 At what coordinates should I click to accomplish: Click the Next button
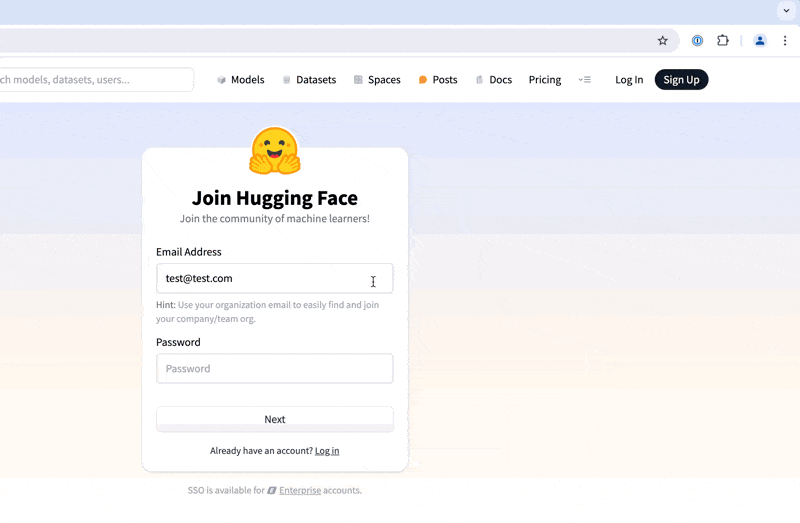coord(275,419)
